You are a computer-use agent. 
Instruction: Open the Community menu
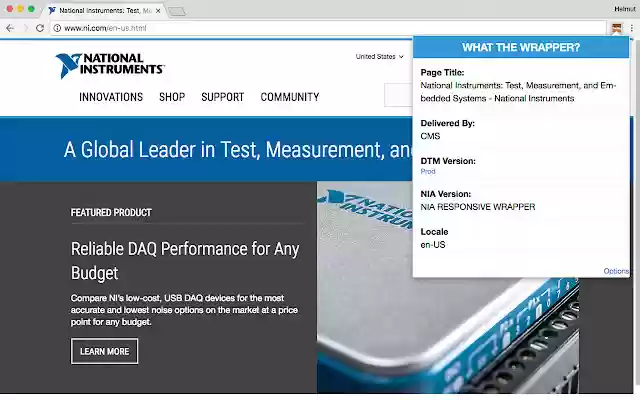pyautogui.click(x=290, y=97)
